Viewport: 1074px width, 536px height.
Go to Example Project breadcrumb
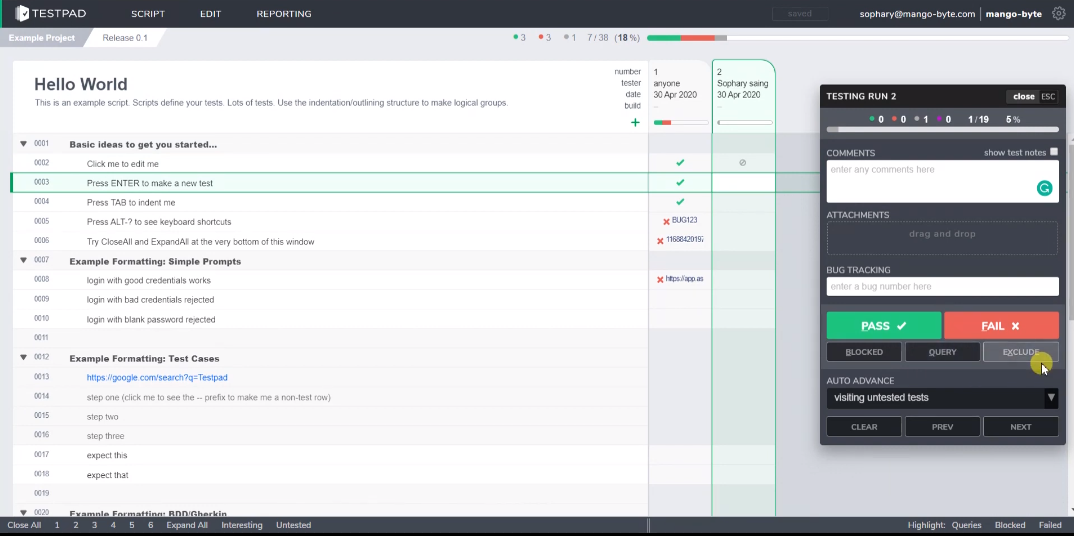coord(42,38)
